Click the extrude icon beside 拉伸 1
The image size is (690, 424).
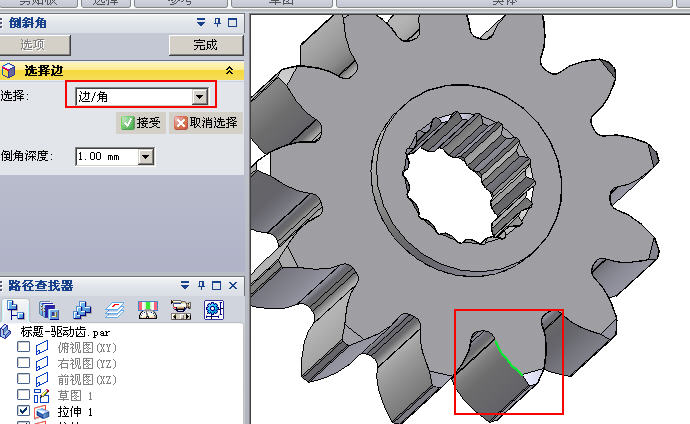pyautogui.click(x=42, y=412)
